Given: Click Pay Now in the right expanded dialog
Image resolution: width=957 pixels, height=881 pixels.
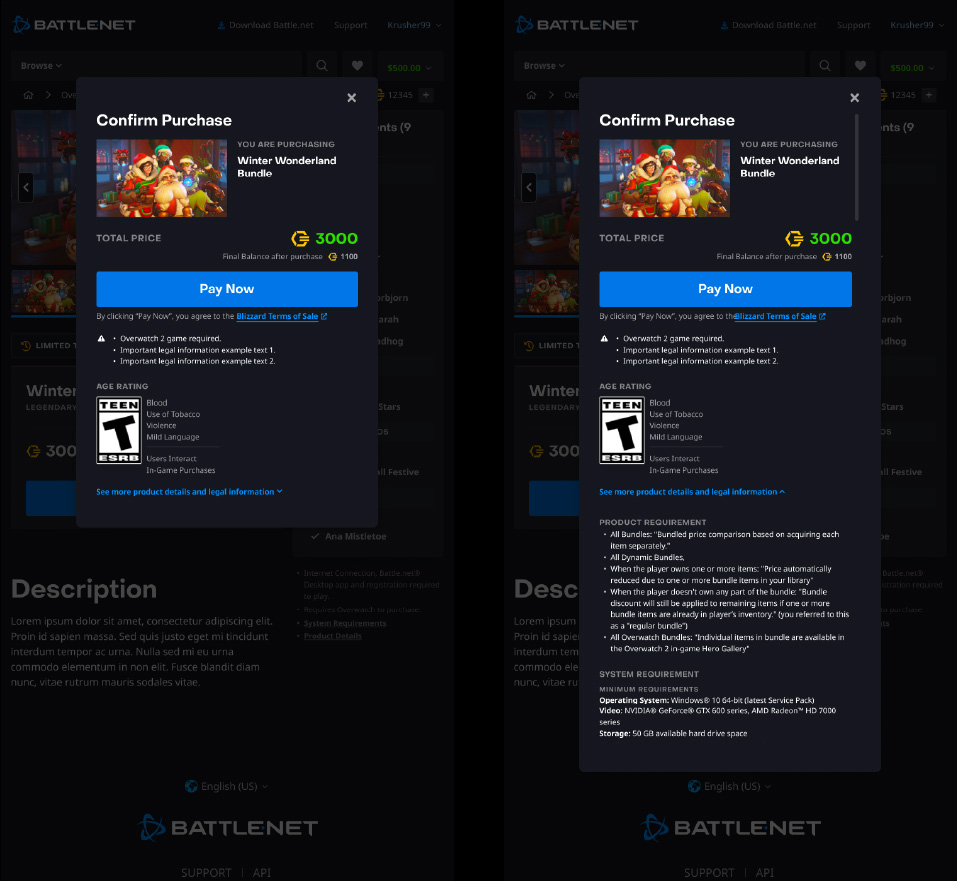Looking at the screenshot, I should pyautogui.click(x=725, y=289).
